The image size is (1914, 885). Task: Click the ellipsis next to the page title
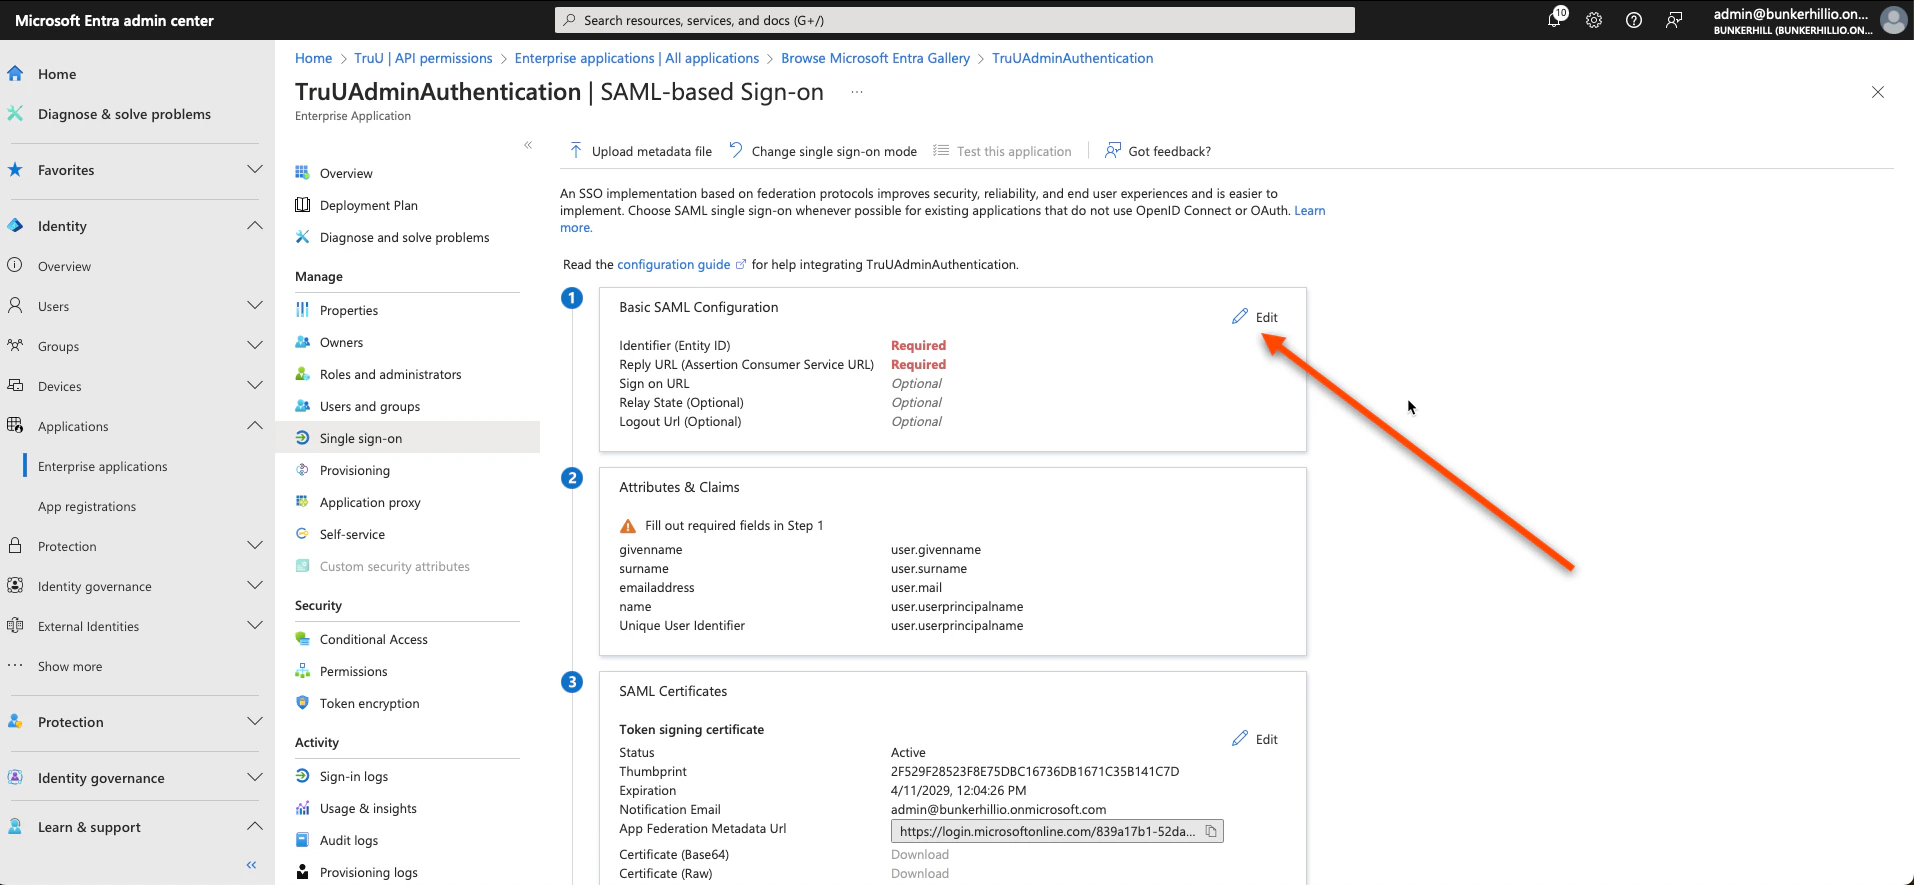pos(857,92)
